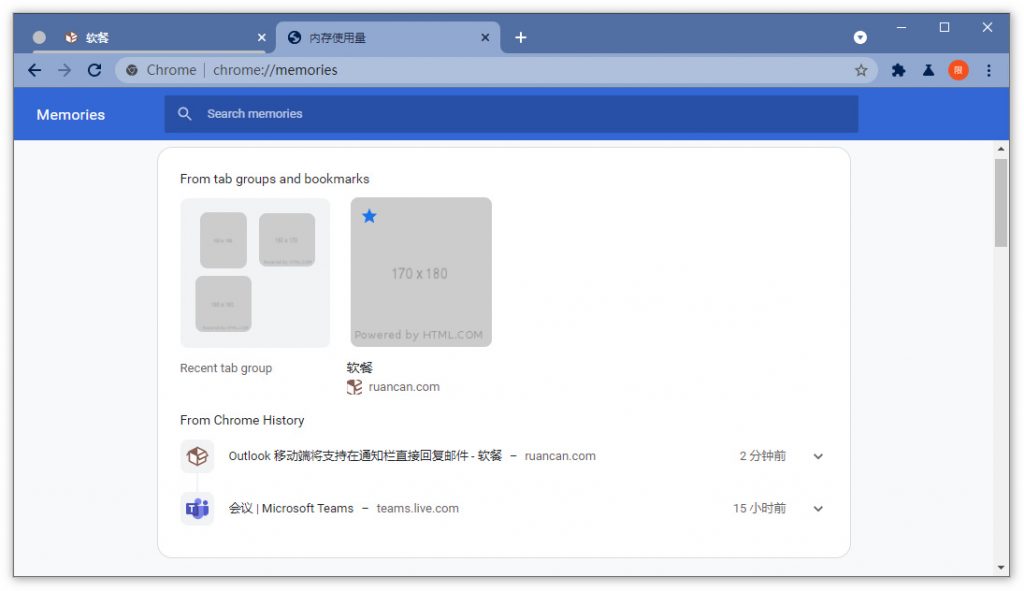The height and width of the screenshot is (591, 1024).
Task: Click the forward navigation arrow
Action: point(64,70)
